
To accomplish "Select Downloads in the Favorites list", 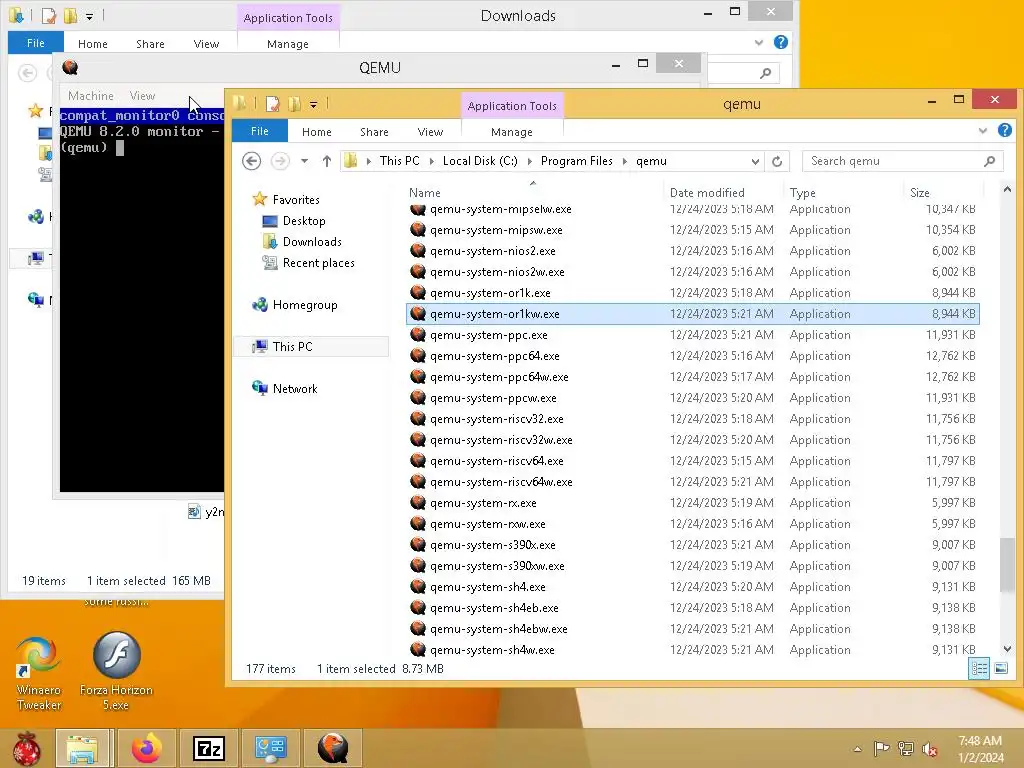I will coord(312,242).
